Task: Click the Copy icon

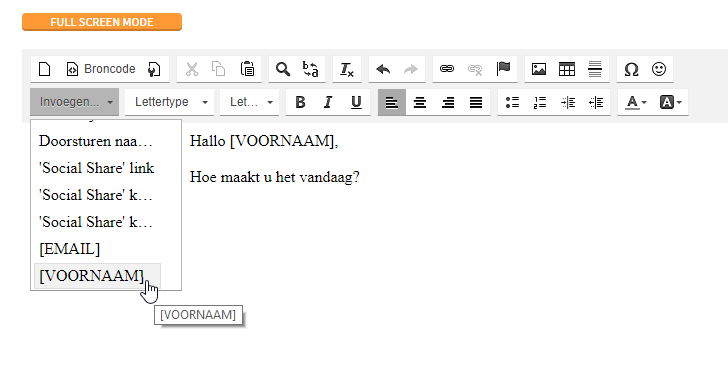Action: [219, 69]
